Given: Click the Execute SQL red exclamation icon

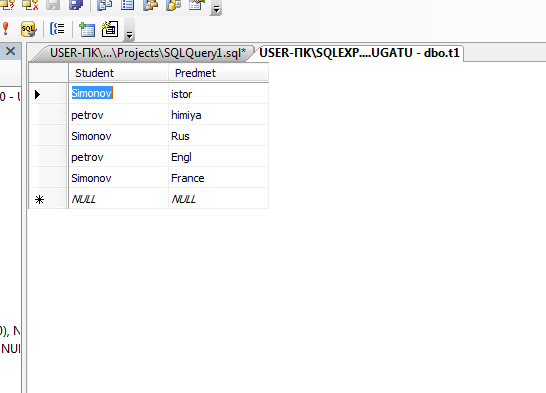Looking at the screenshot, I should tap(5, 29).
